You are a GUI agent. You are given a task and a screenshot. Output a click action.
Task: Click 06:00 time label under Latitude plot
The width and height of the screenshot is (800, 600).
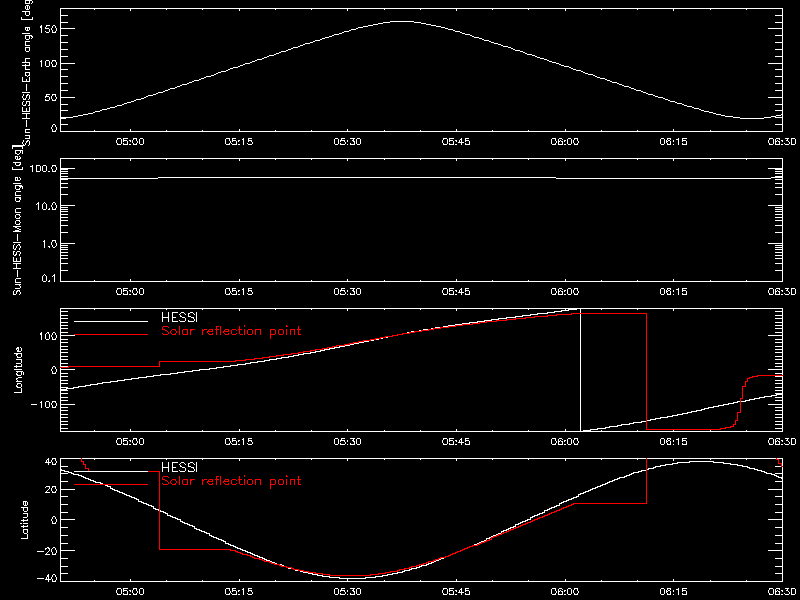point(565,592)
